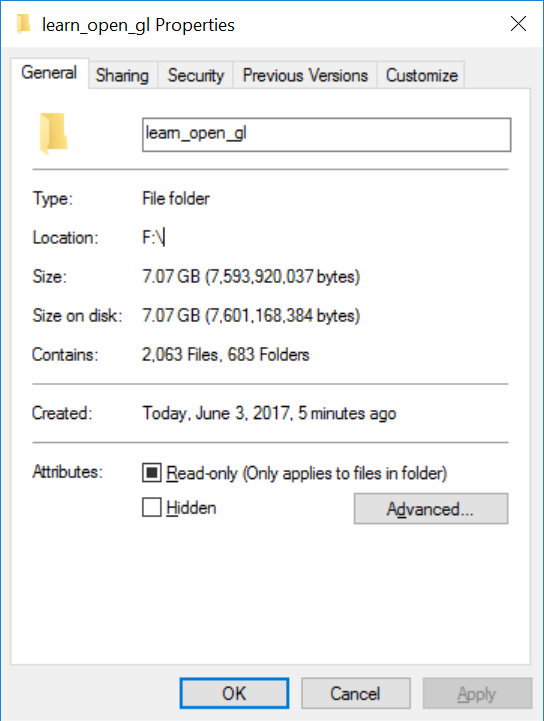Switch to the Sharing tab
The width and height of the screenshot is (544, 721).
click(122, 75)
